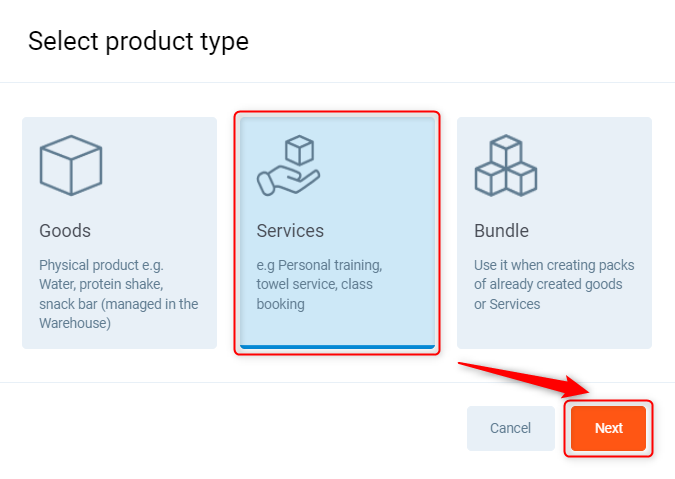Cancel the product type selection
The width and height of the screenshot is (675, 479).
[510, 428]
